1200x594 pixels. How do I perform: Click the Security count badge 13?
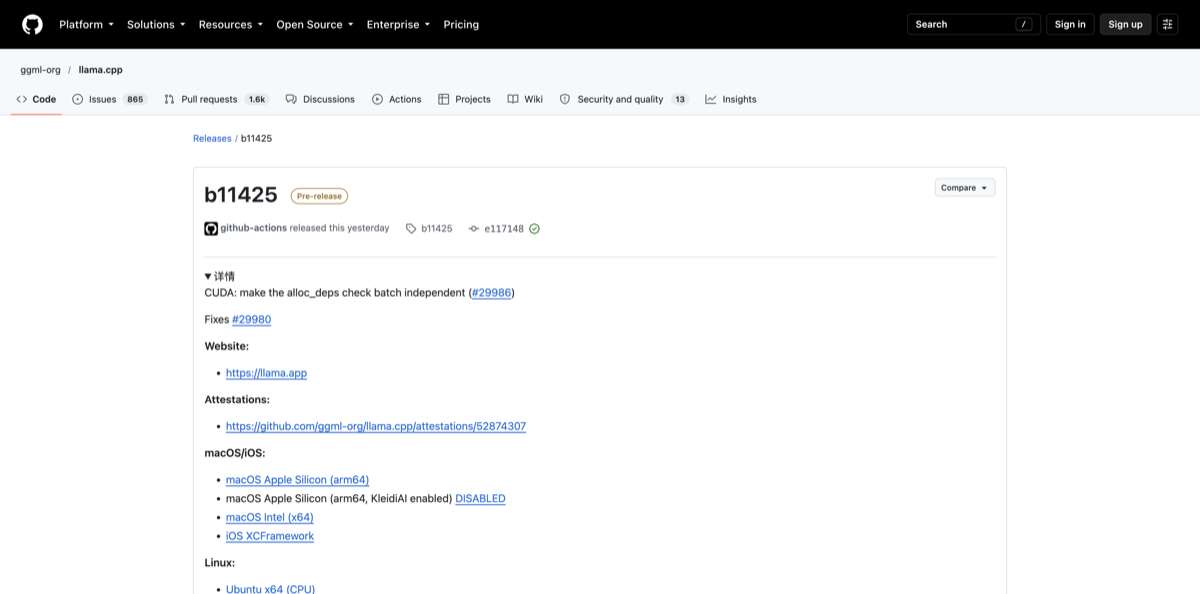680,99
